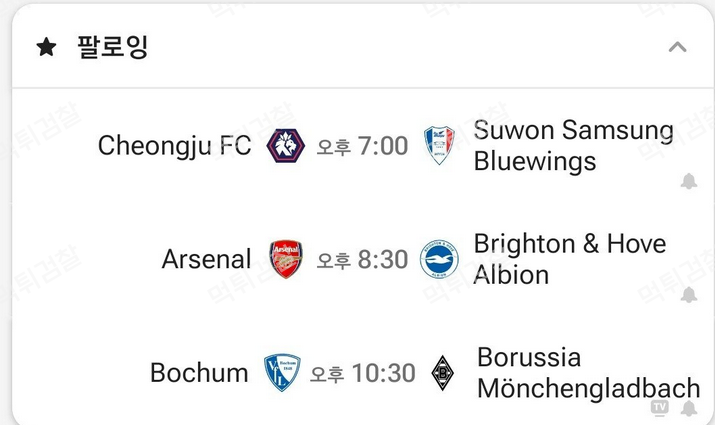715x425 pixels.
Task: Click the 팔로잉 section header title
Action: [113, 47]
